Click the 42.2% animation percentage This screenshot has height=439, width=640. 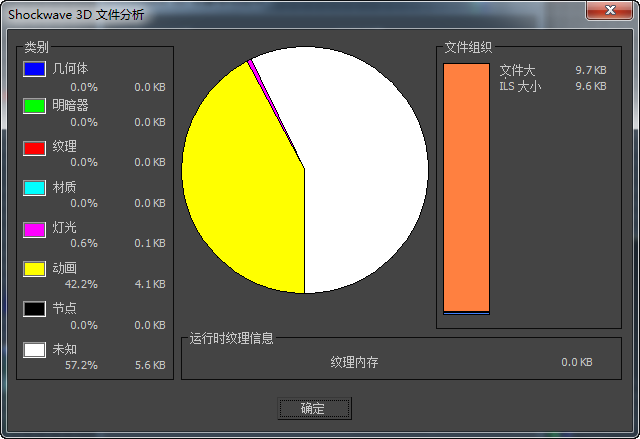[81, 284]
